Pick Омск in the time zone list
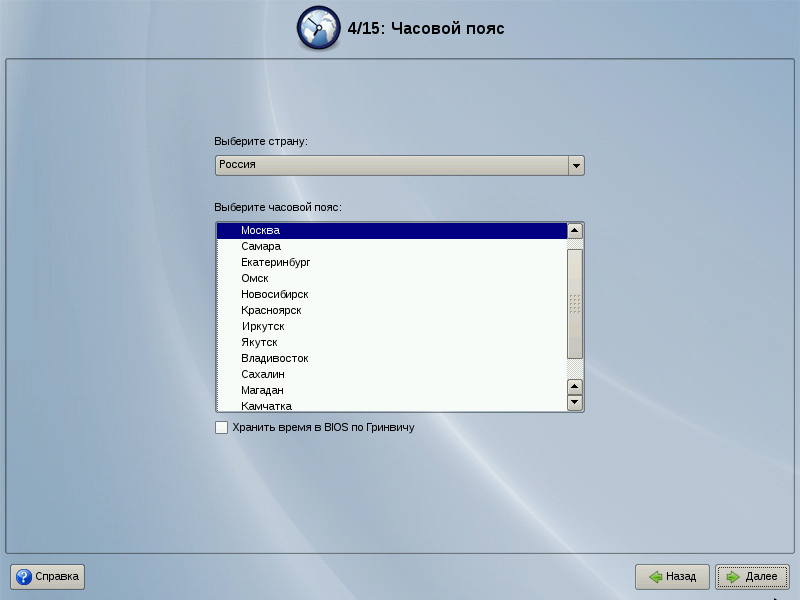This screenshot has width=800, height=600. click(x=254, y=278)
